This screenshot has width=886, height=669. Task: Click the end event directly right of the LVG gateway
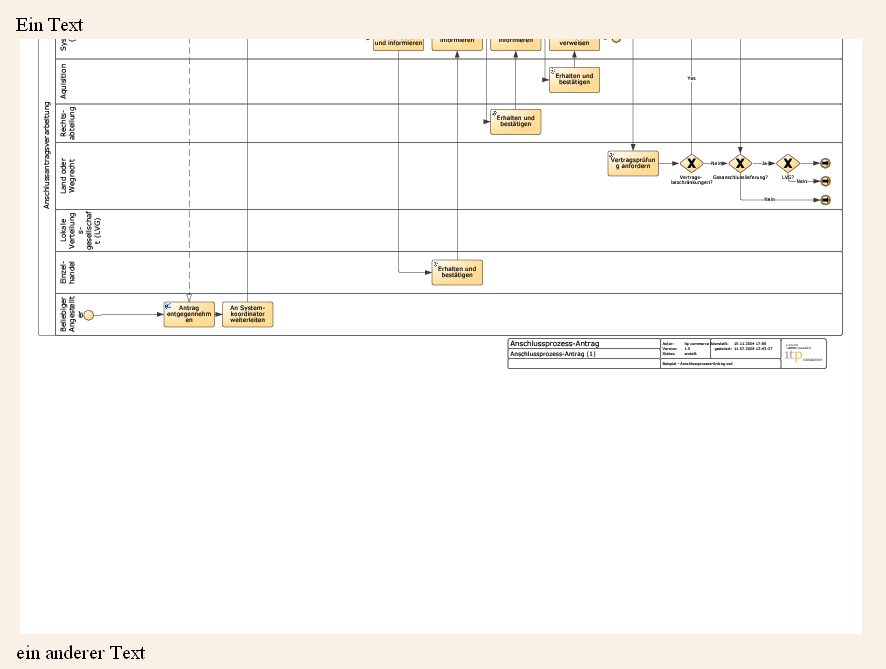[x=825, y=163]
